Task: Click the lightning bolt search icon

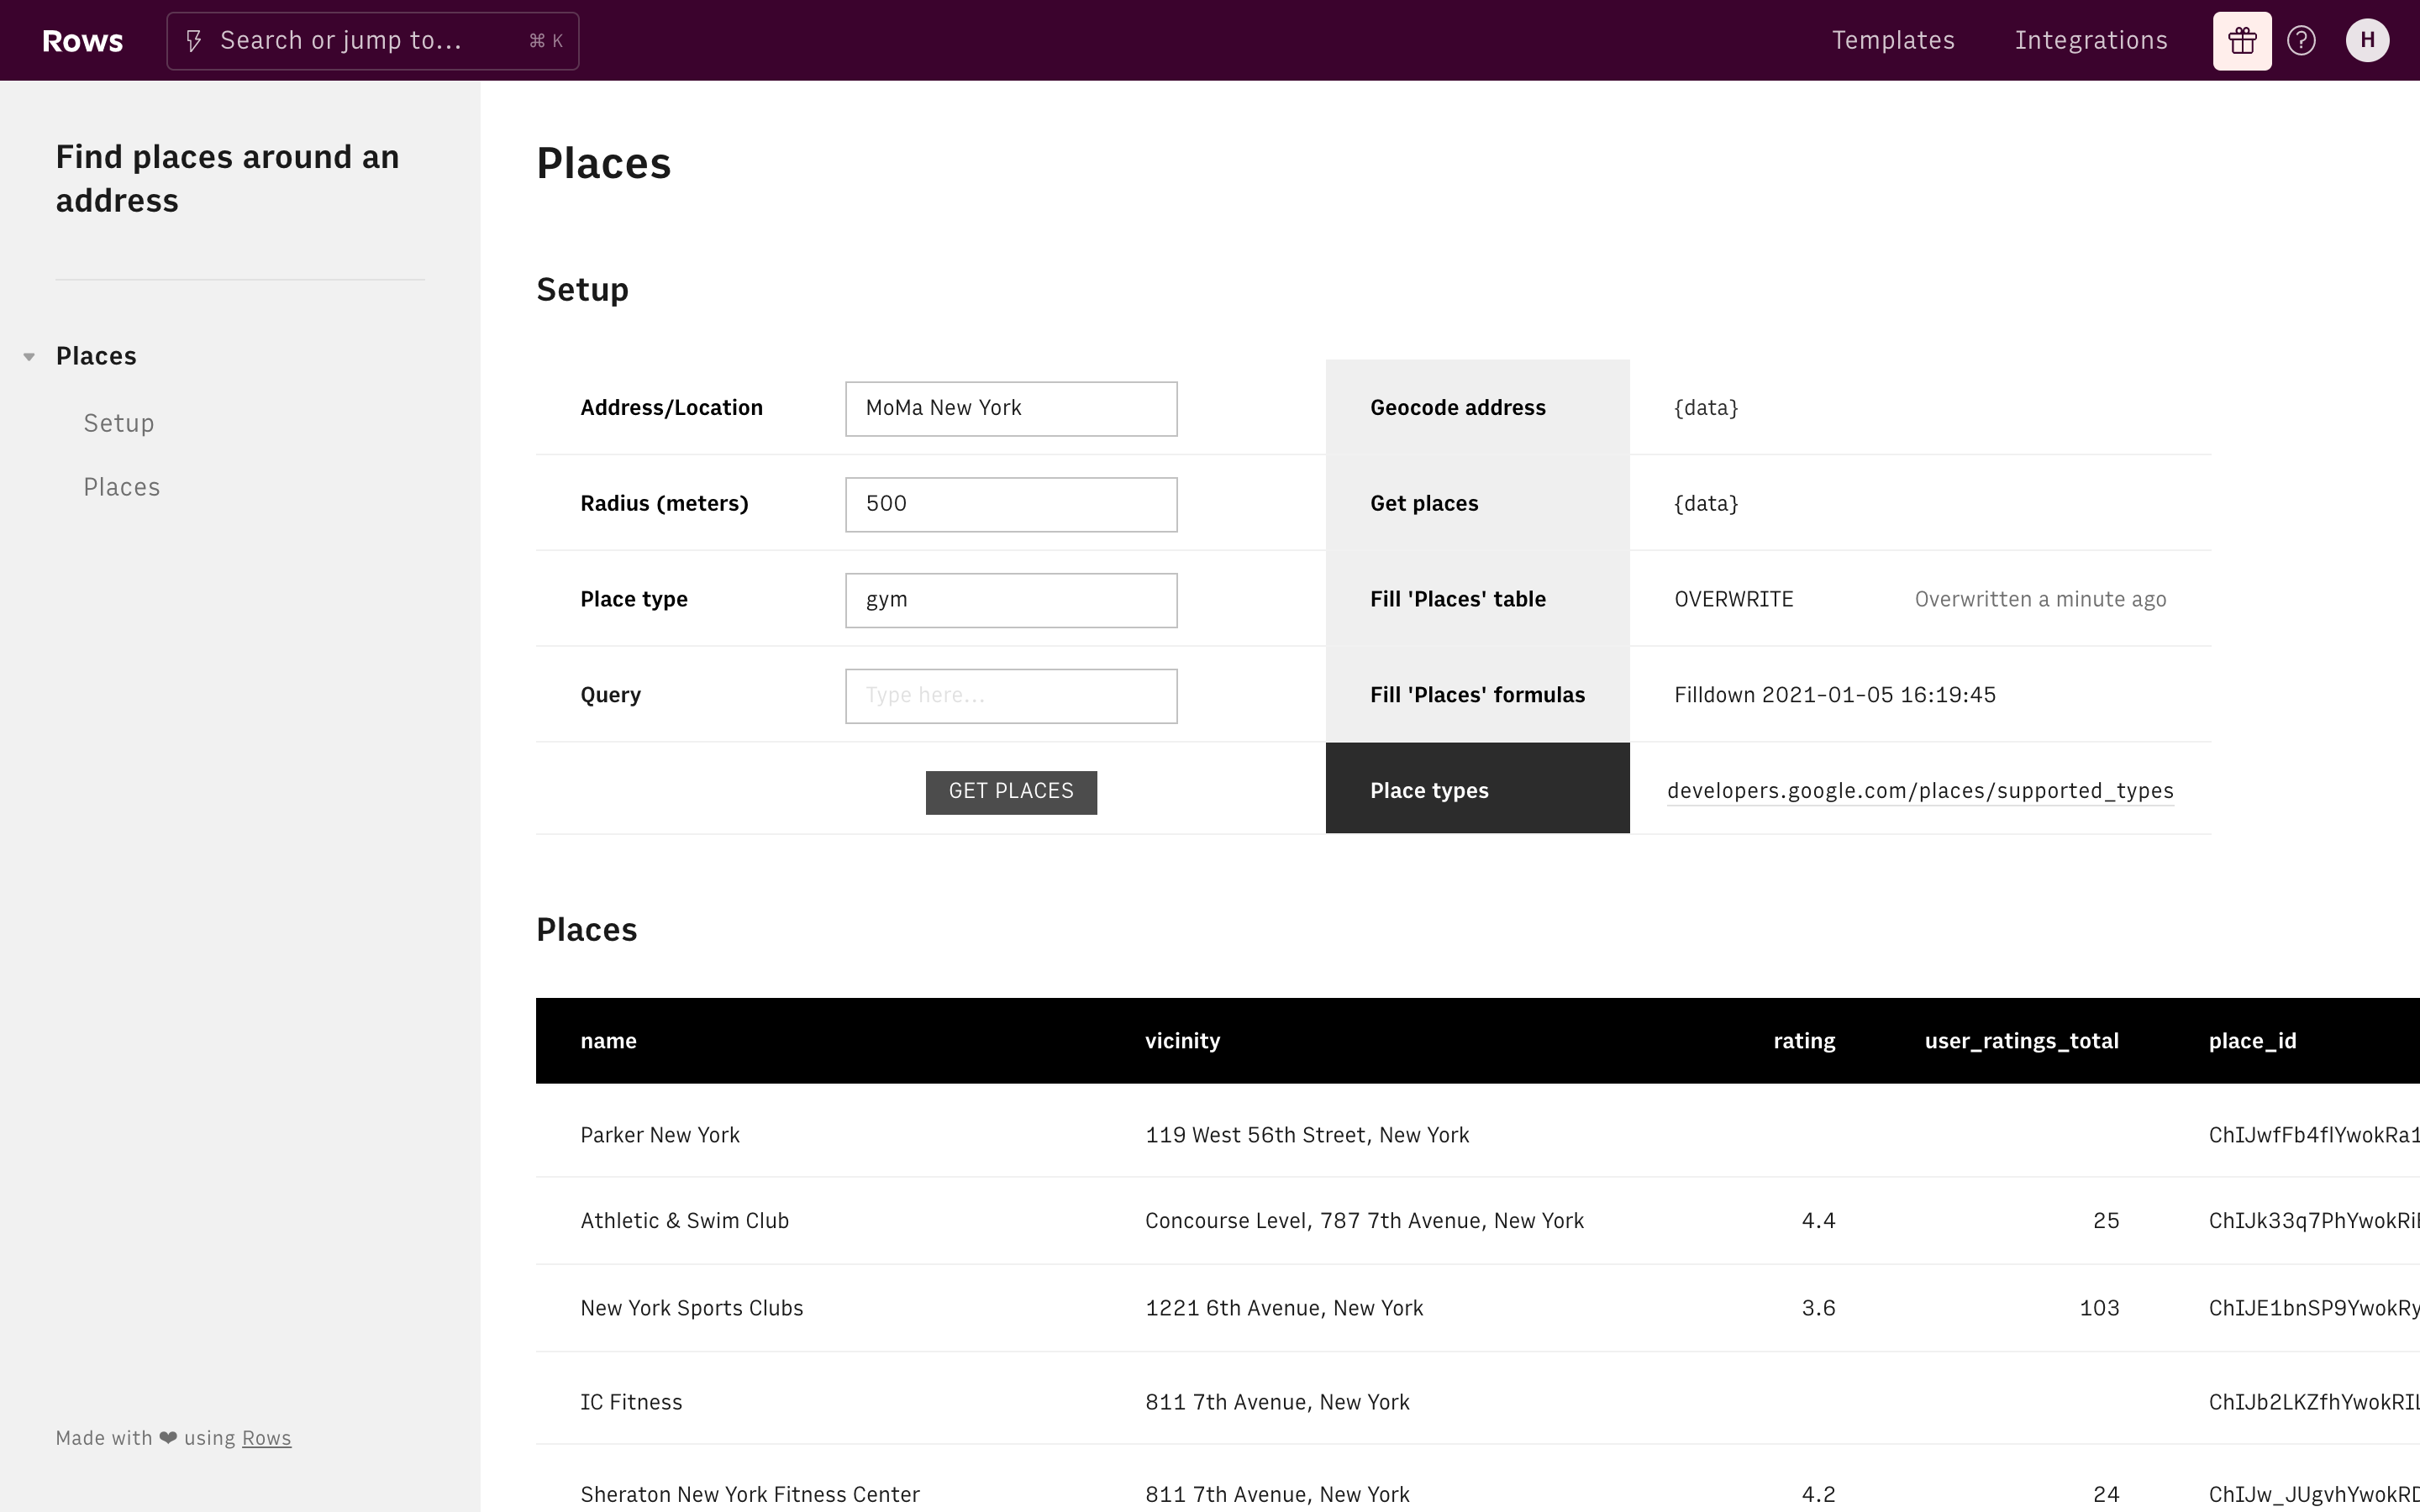Action: [x=195, y=41]
